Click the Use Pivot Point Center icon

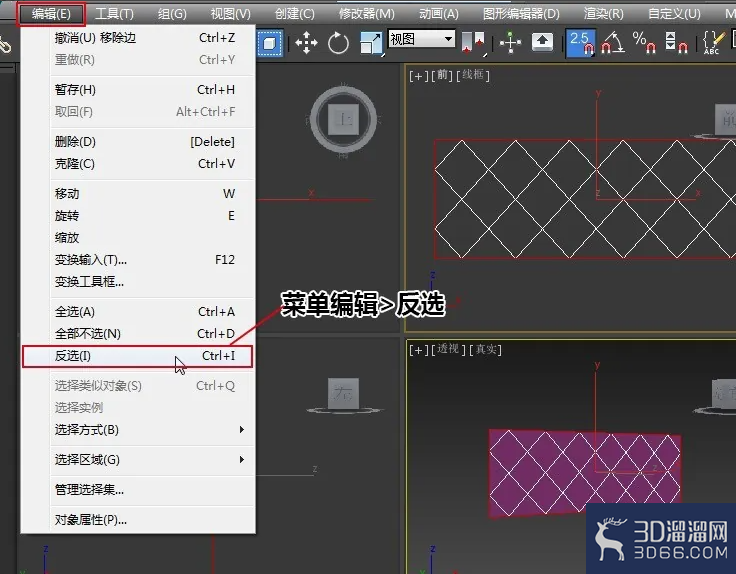pos(473,43)
